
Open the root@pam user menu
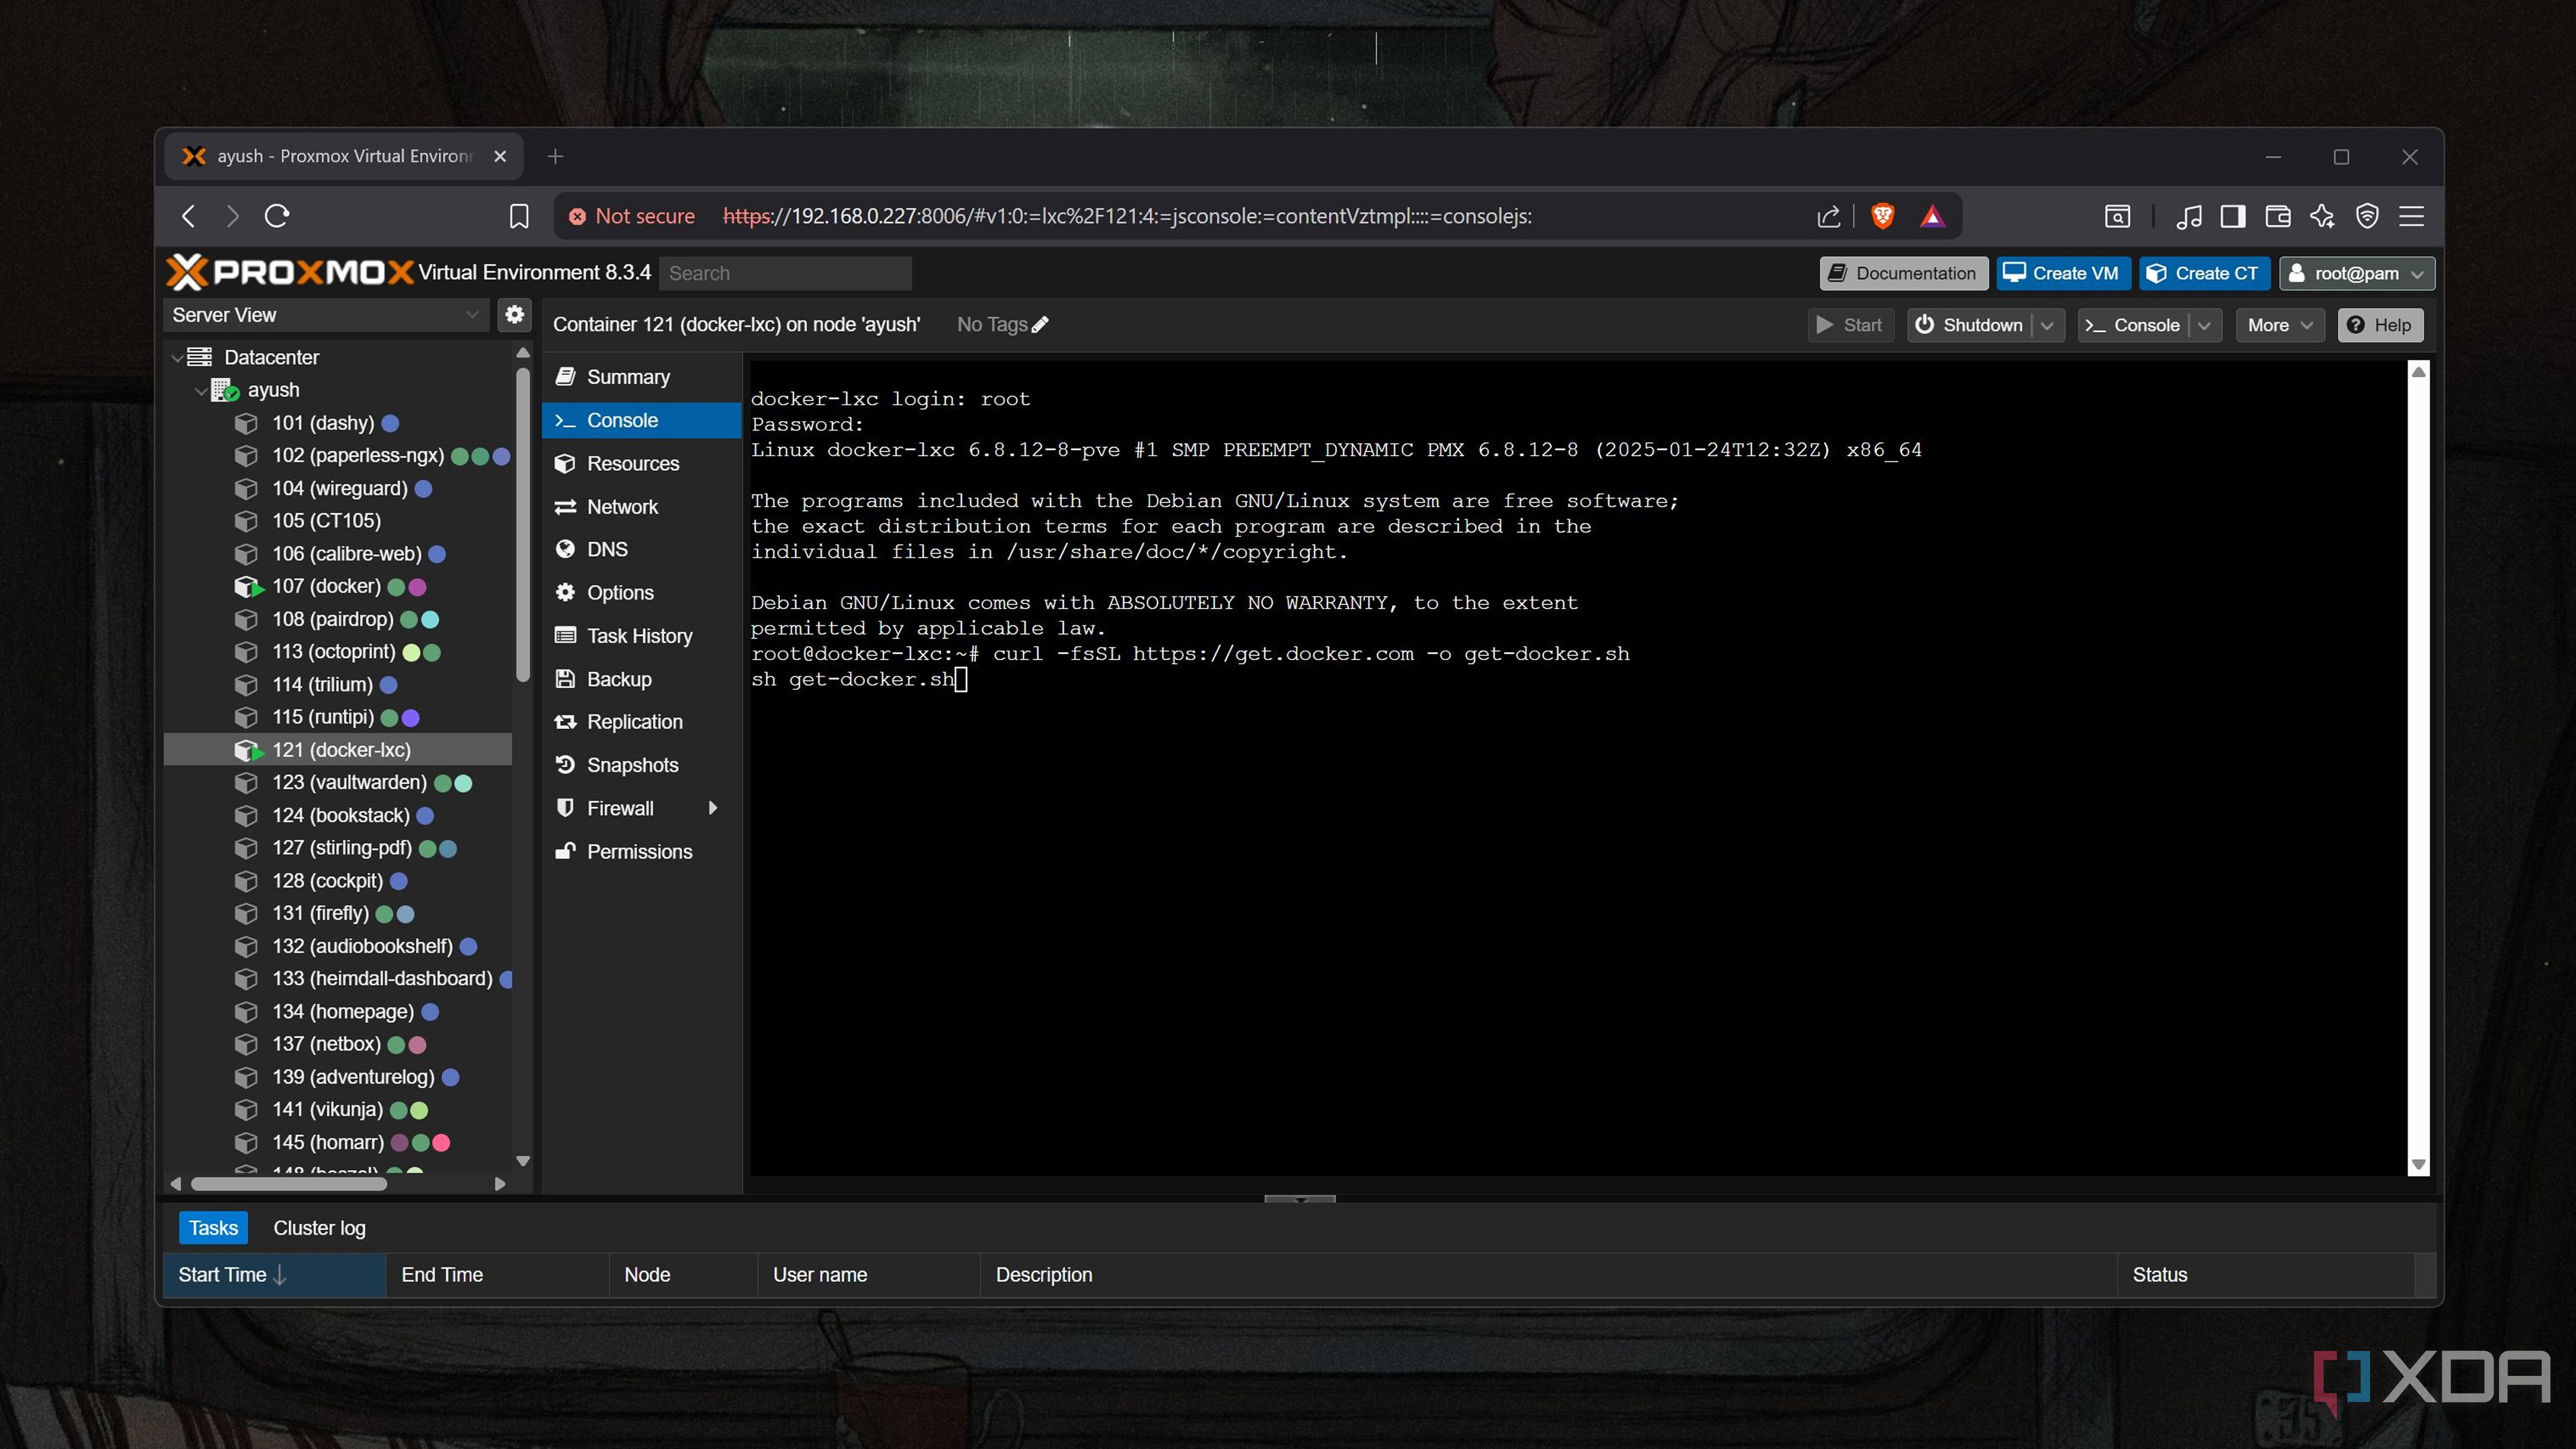(2356, 273)
